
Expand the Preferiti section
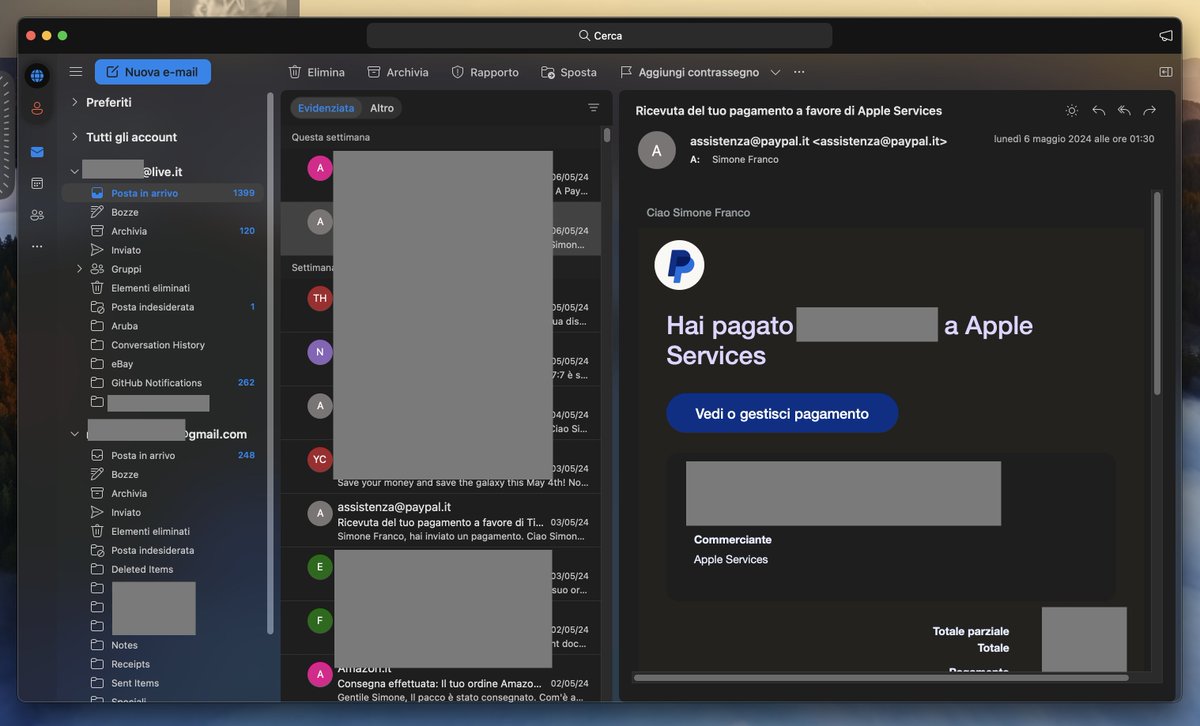[x=75, y=102]
